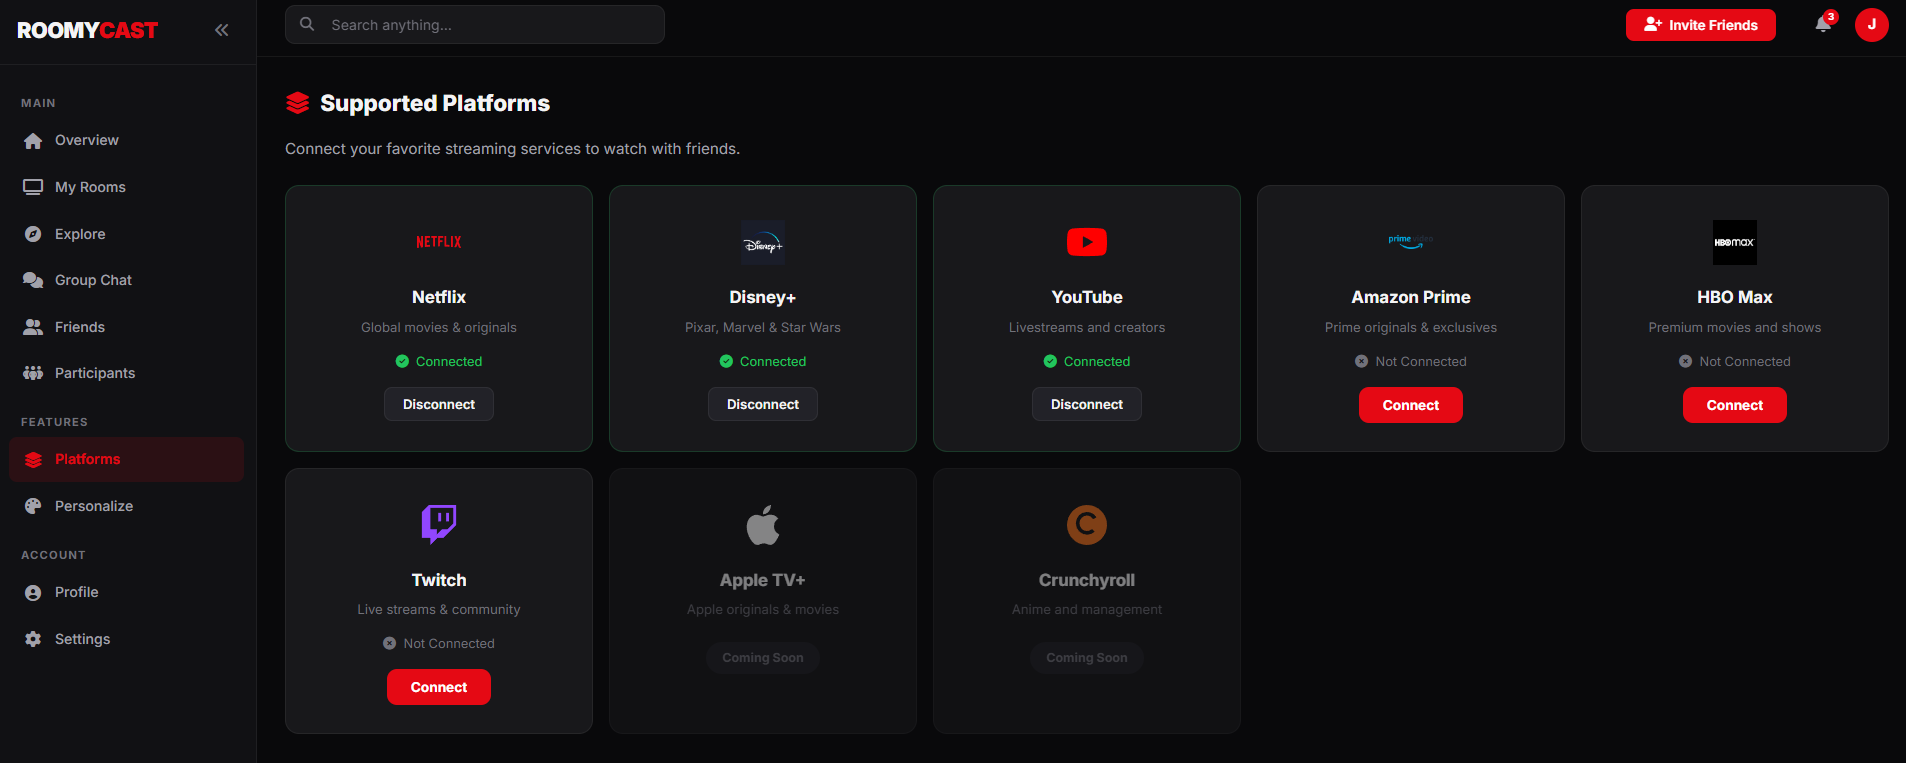The image size is (1906, 763).
Task: Click the Supported Platforms heading
Action: click(435, 103)
